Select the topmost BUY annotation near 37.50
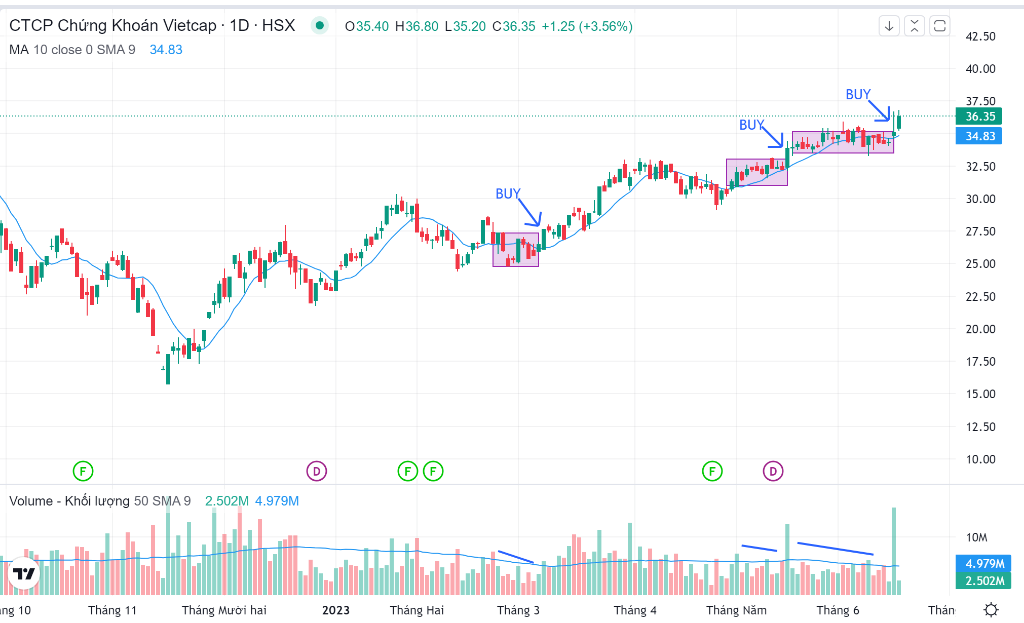This screenshot has width=1024, height=623. [858, 94]
